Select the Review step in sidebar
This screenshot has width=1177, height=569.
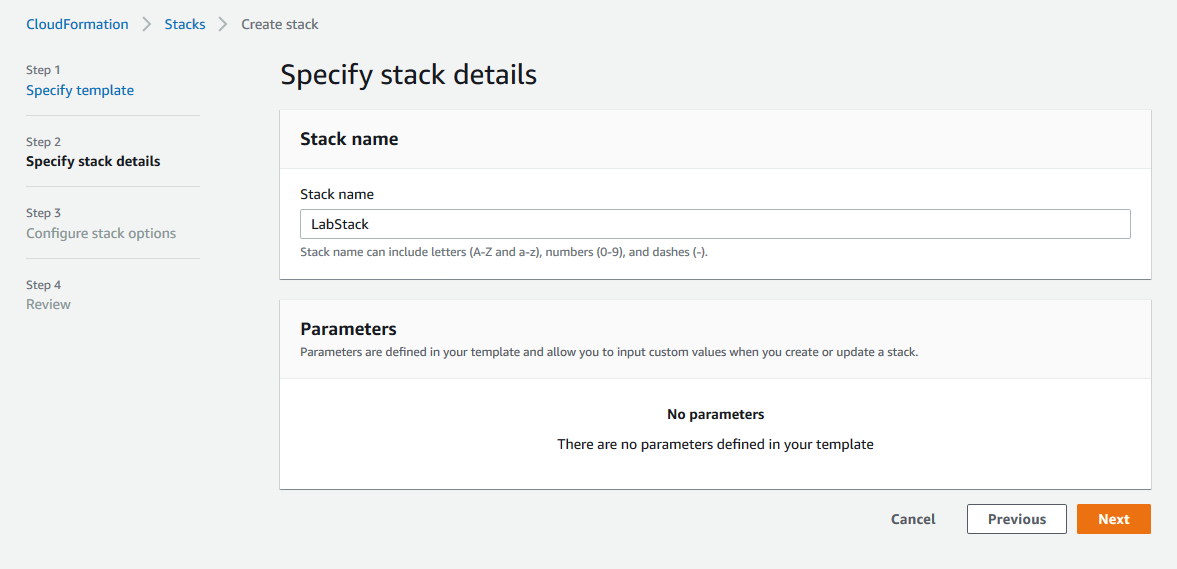pyautogui.click(x=49, y=304)
